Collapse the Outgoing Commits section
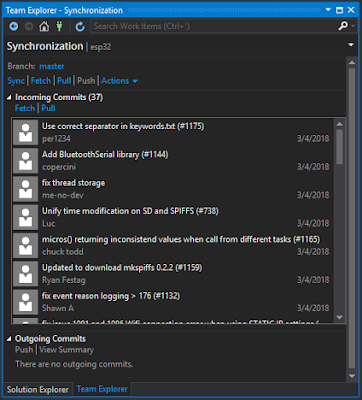 pyautogui.click(x=9, y=339)
